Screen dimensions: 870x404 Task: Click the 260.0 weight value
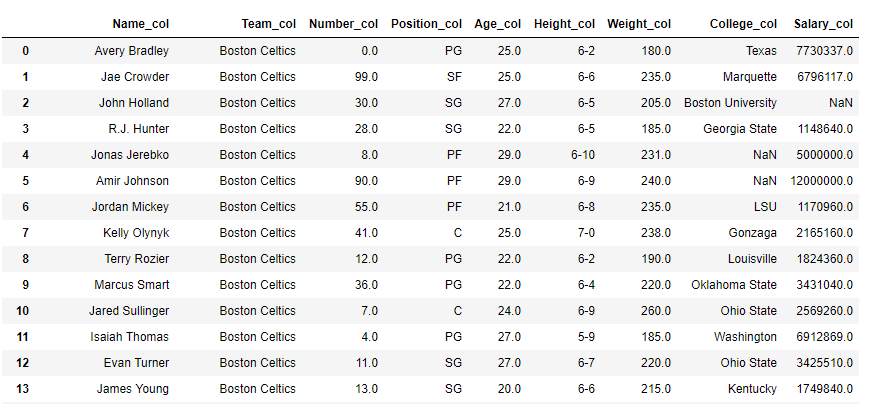(x=656, y=311)
